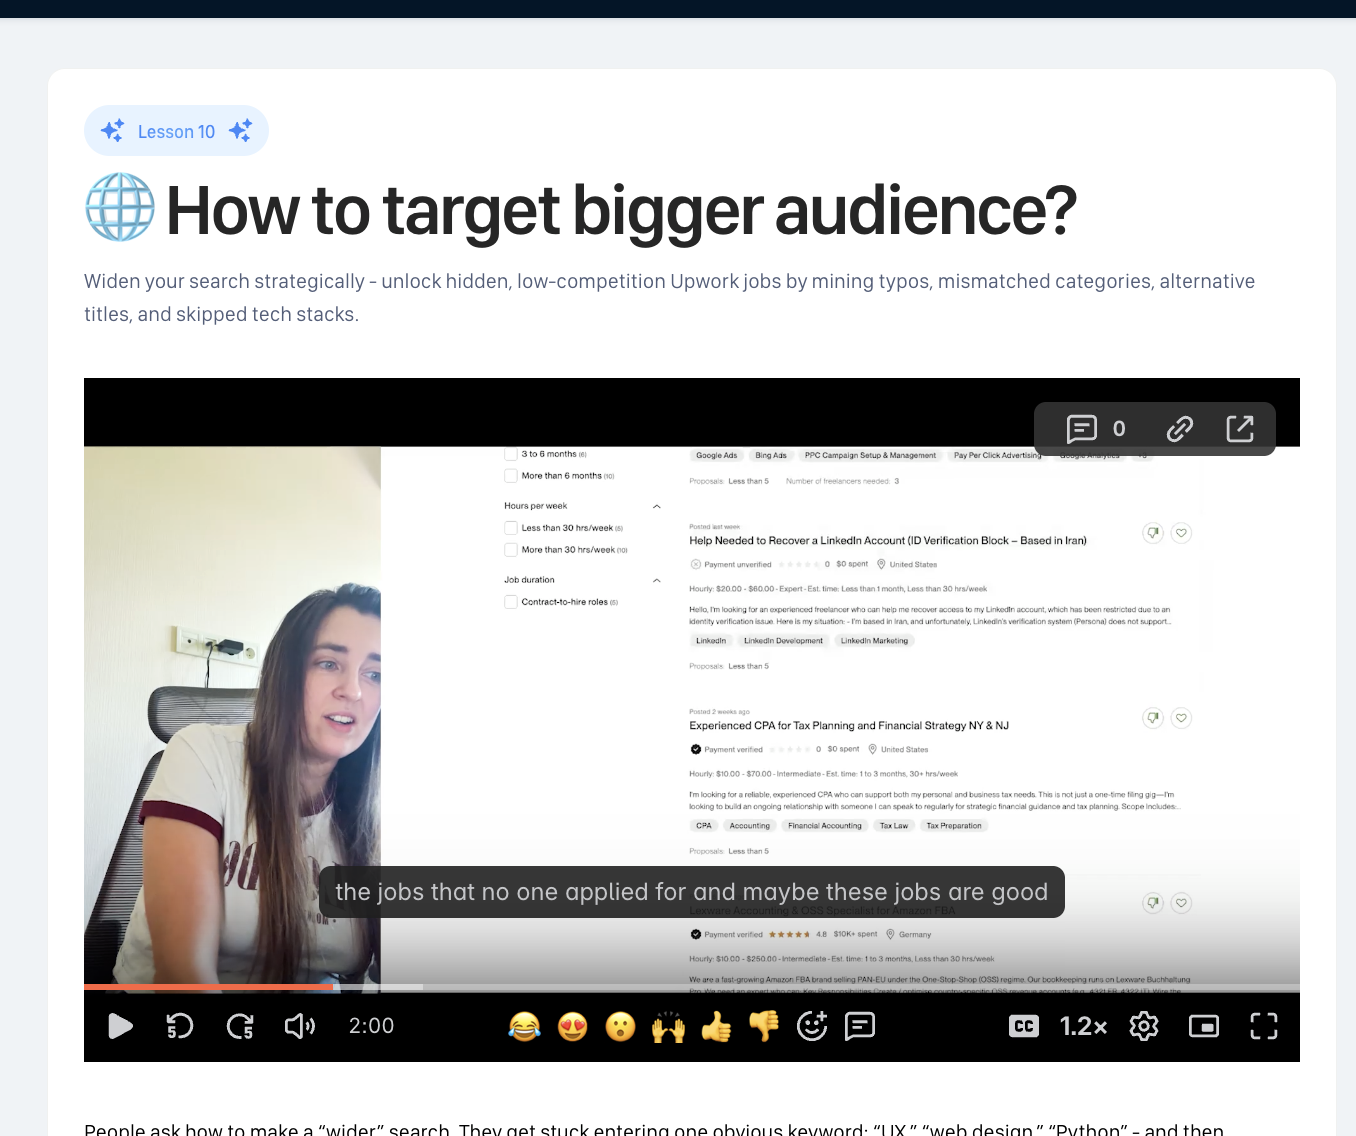Viewport: 1356px width, 1136px height.
Task: Click the video caption subtitle text
Action: (x=692, y=892)
